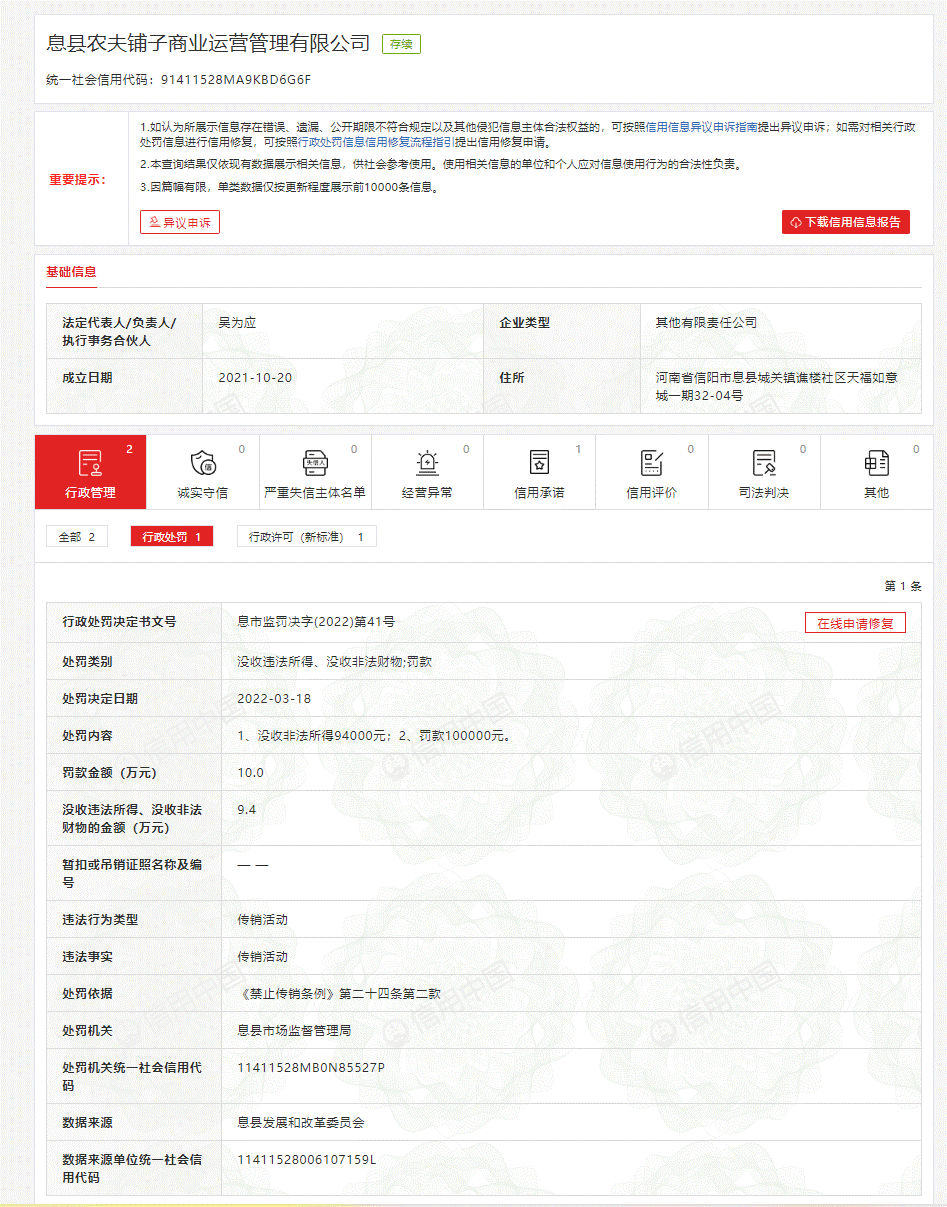Select the 经营异常 alarm icon
This screenshot has height=1207, width=947.
click(x=427, y=463)
